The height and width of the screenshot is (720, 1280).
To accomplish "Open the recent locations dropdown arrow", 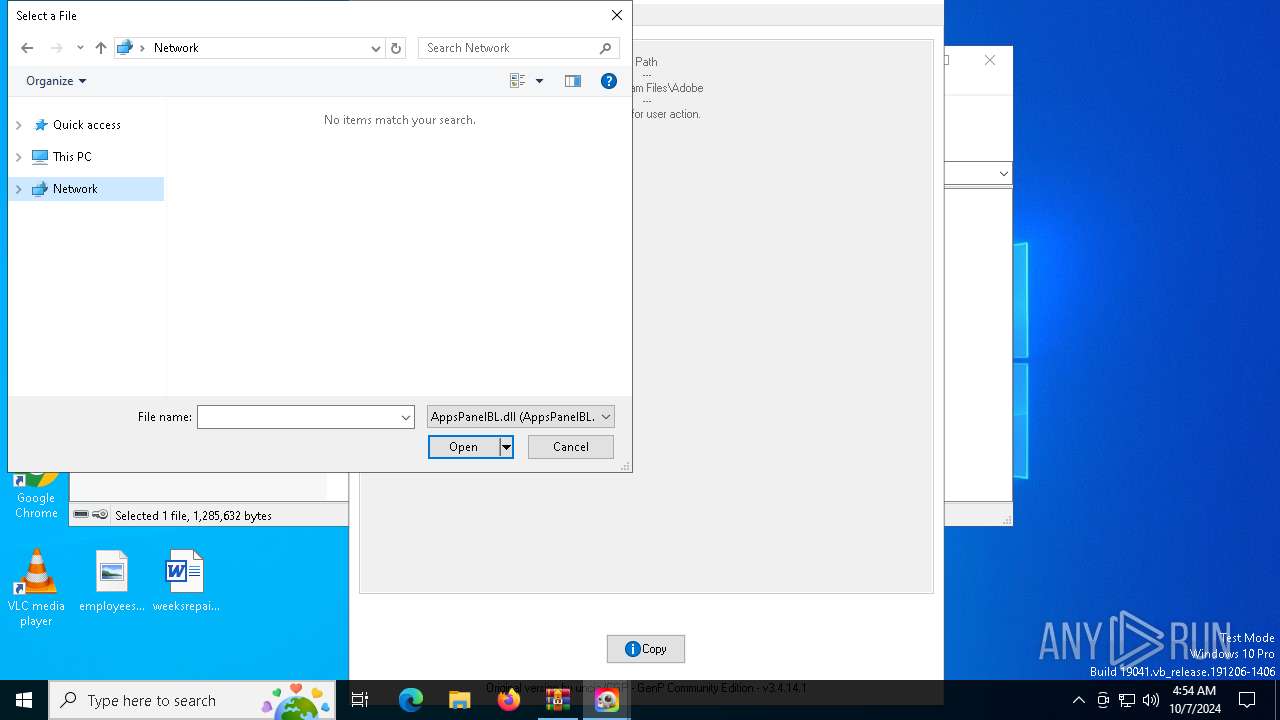I will coord(80,48).
